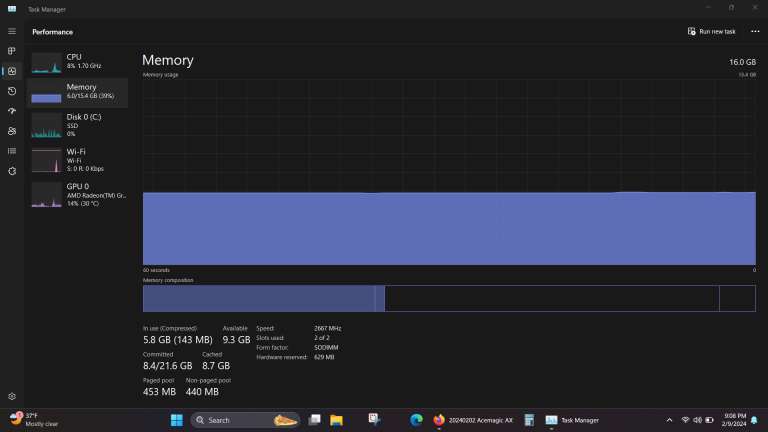Open the Processes page in sidebar

tap(12, 51)
